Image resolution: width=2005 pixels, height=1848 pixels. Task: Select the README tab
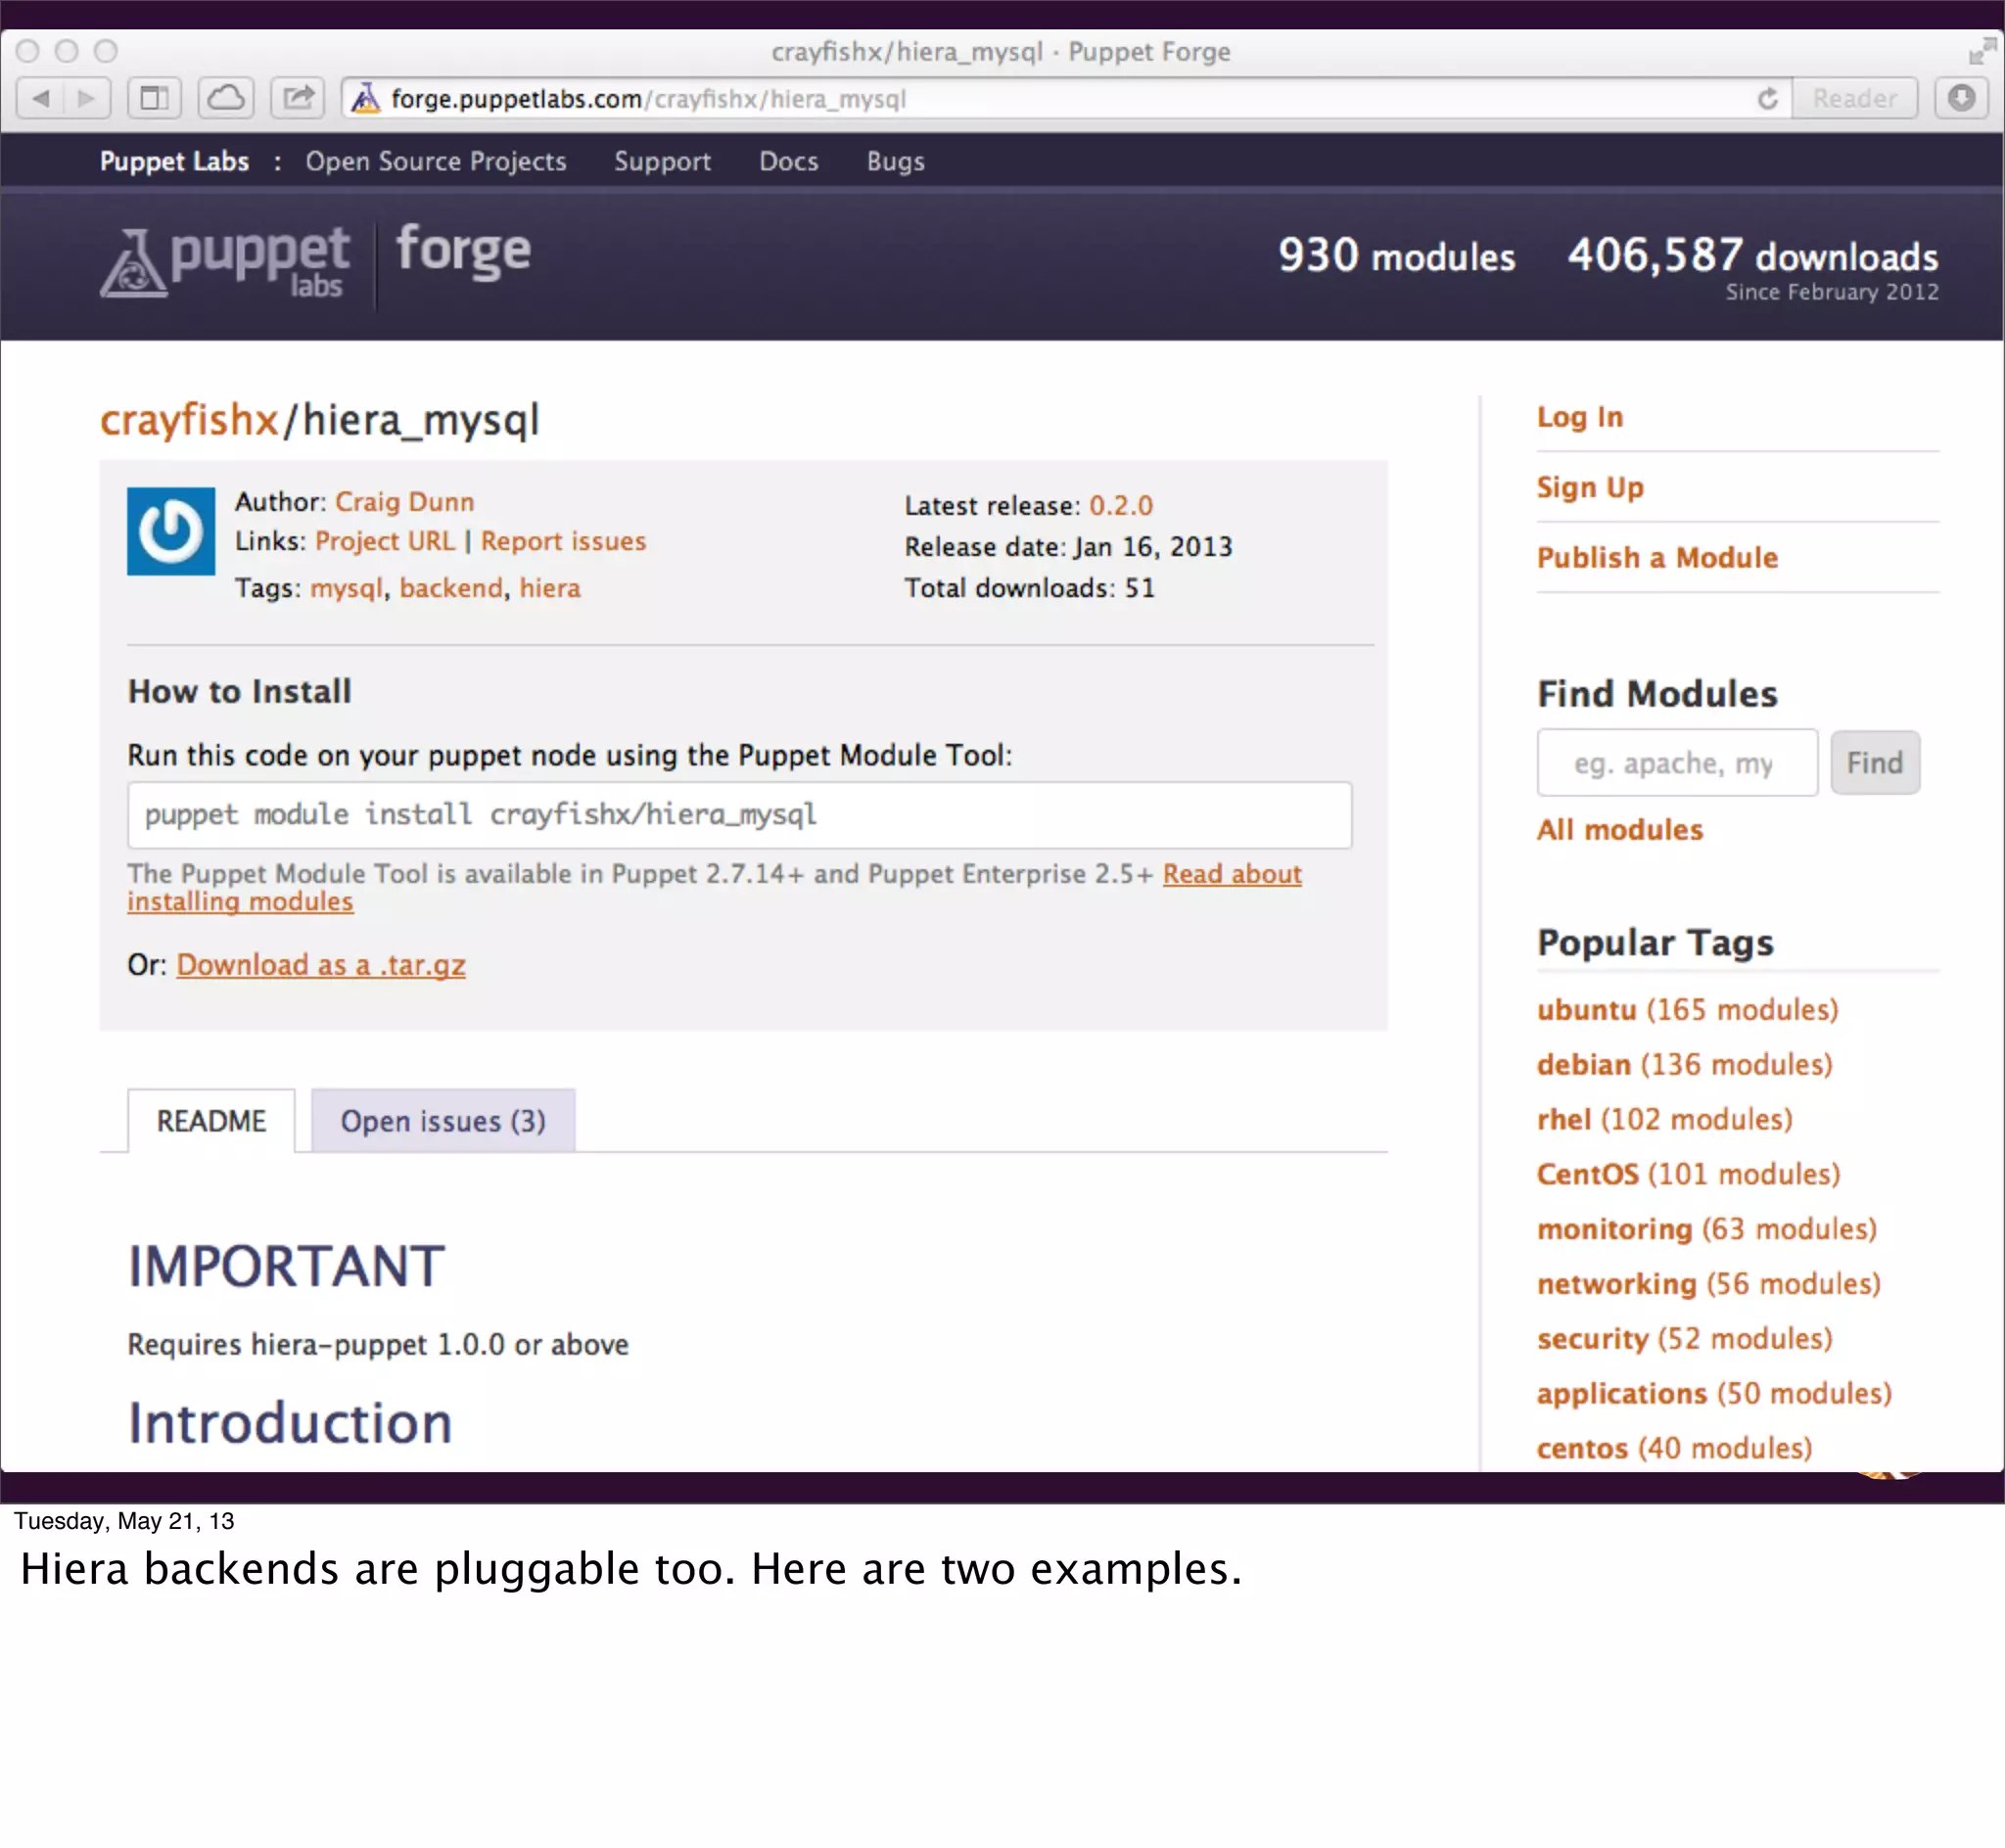pos(211,1121)
